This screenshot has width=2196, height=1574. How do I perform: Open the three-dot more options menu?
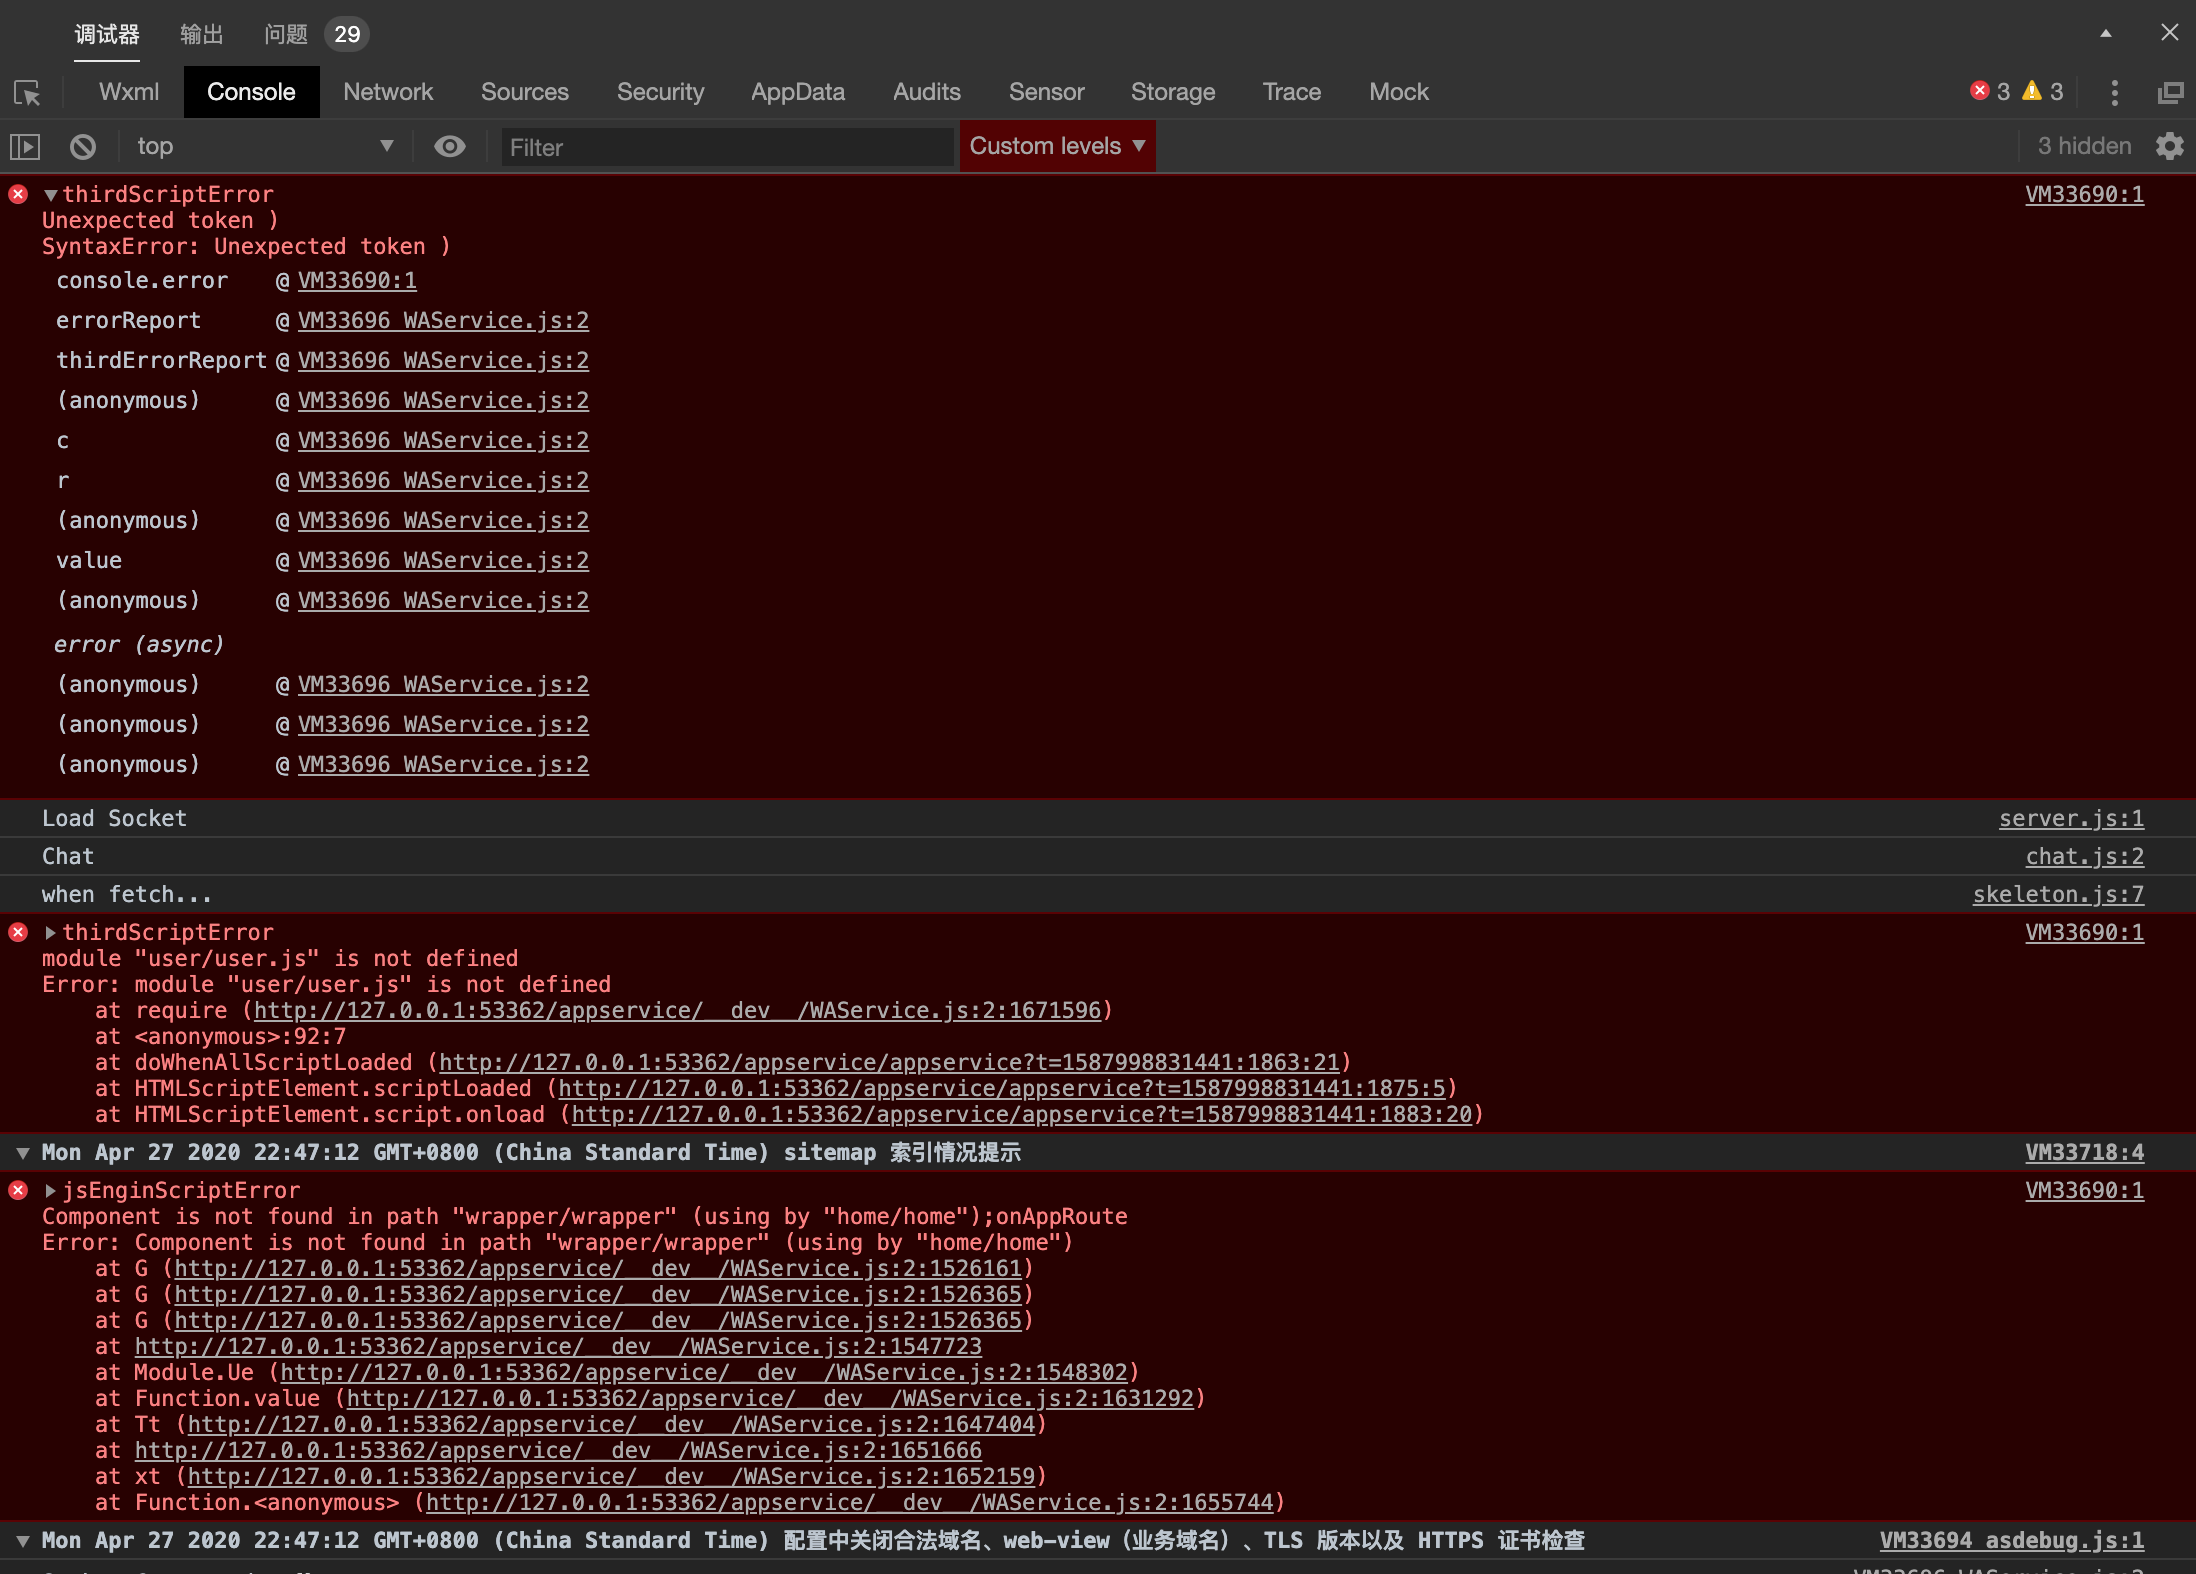coord(2114,93)
